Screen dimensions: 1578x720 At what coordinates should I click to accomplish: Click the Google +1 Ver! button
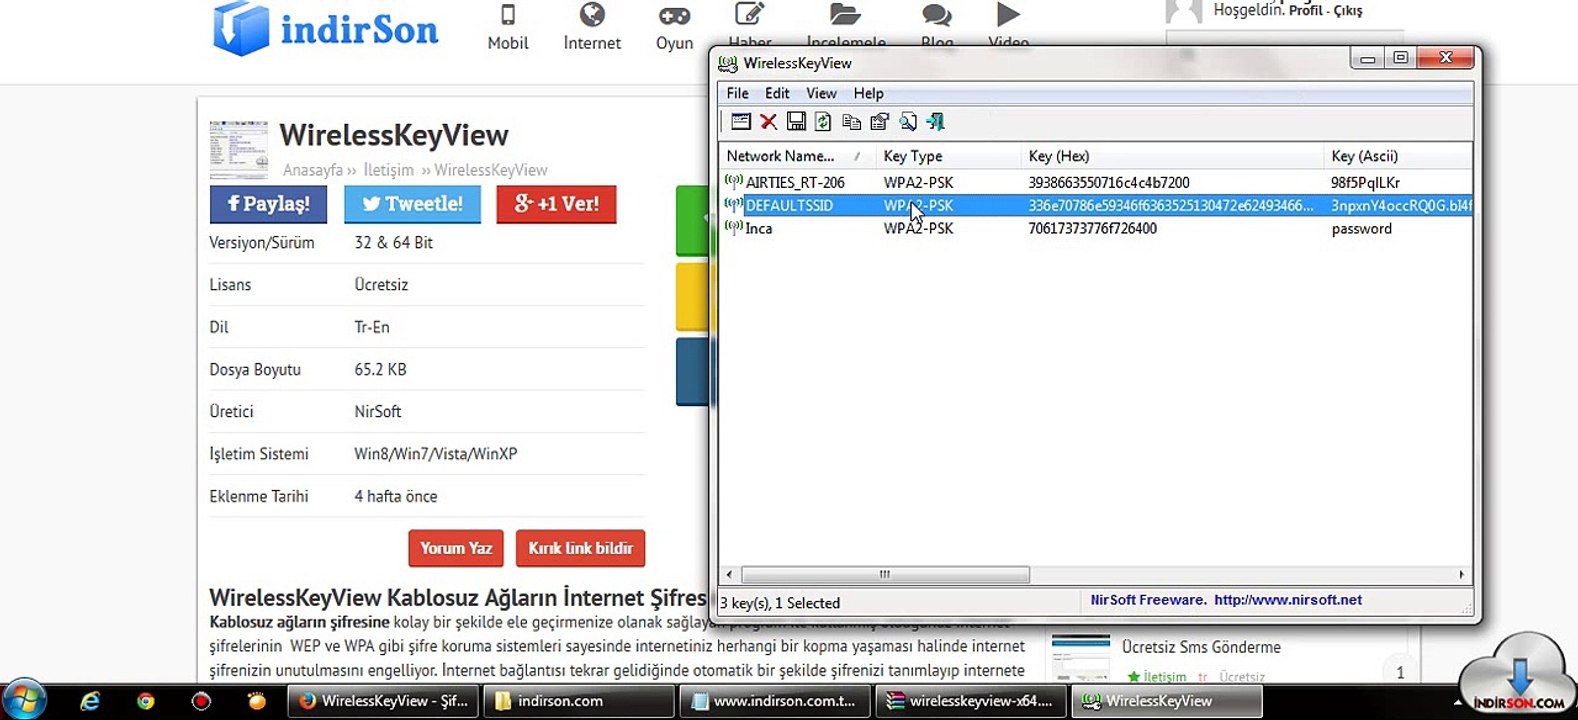click(556, 204)
